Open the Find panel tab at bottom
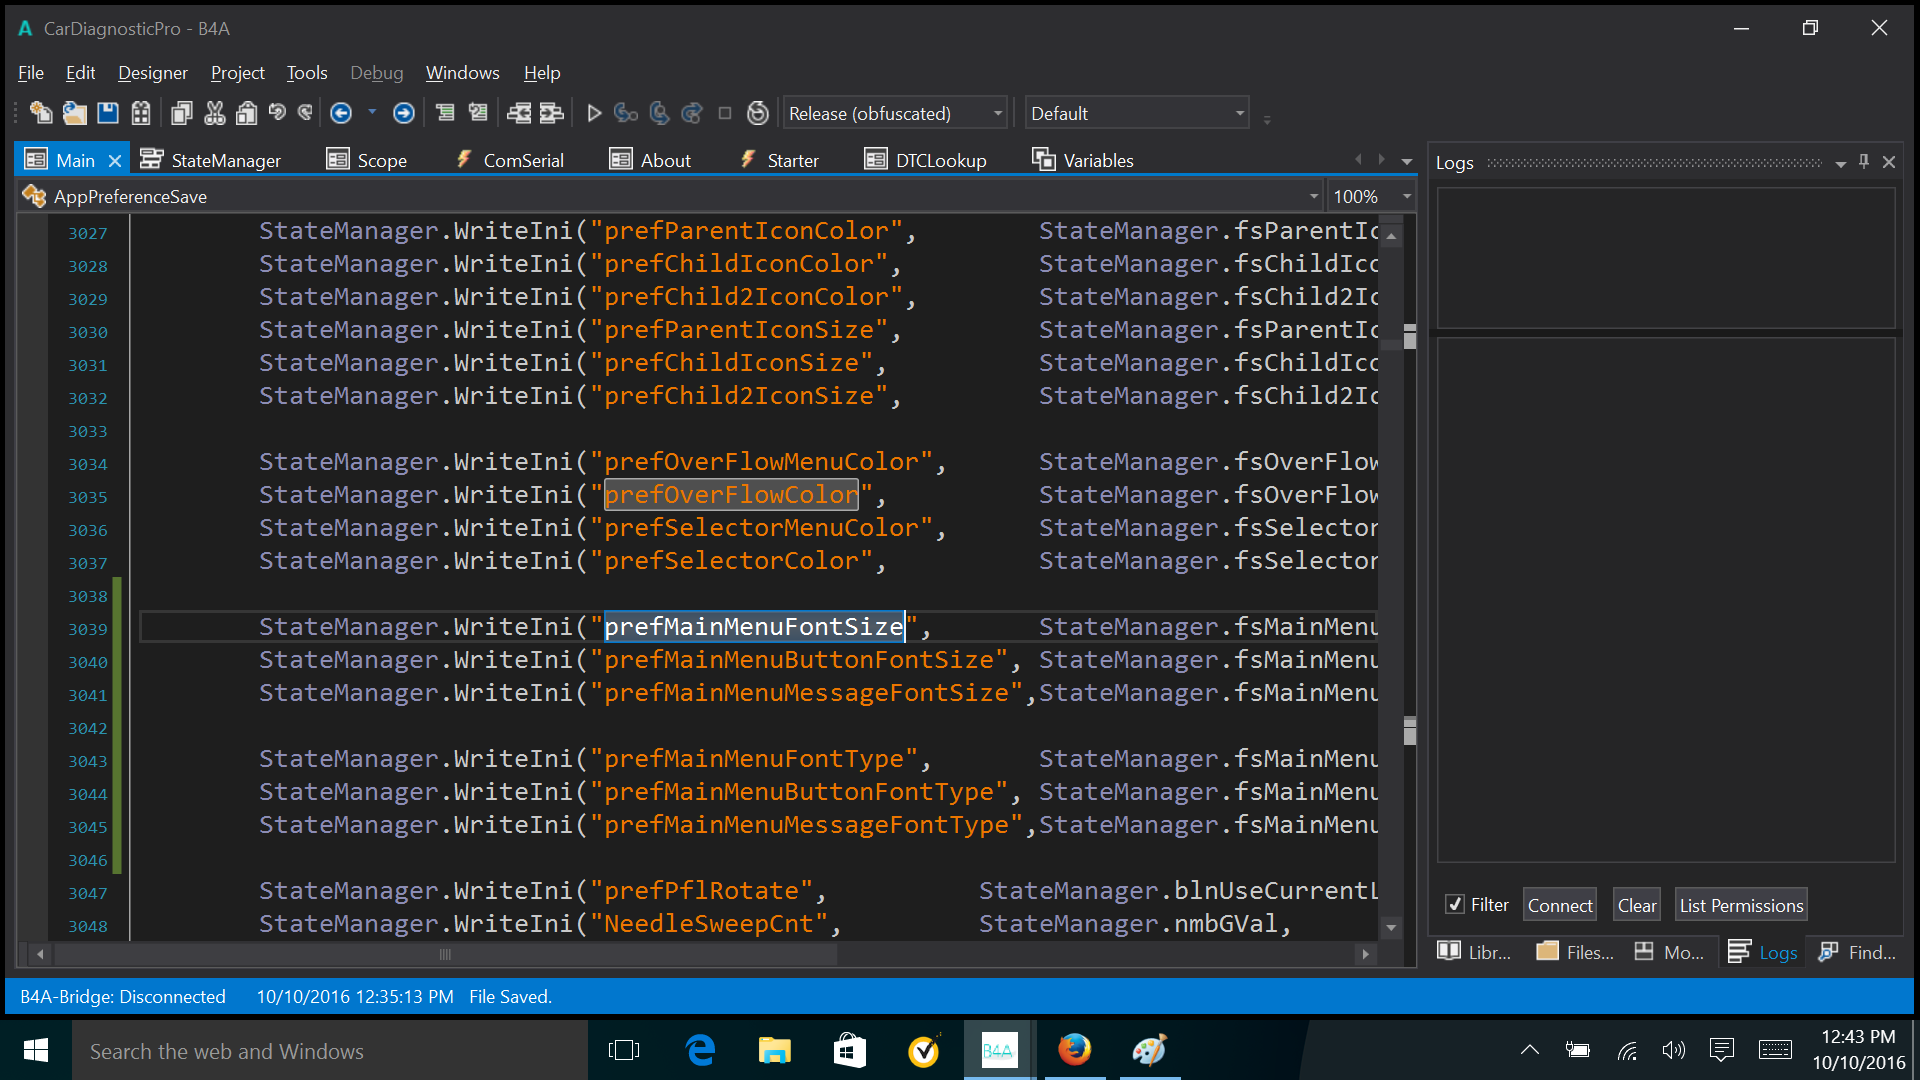 1858,952
